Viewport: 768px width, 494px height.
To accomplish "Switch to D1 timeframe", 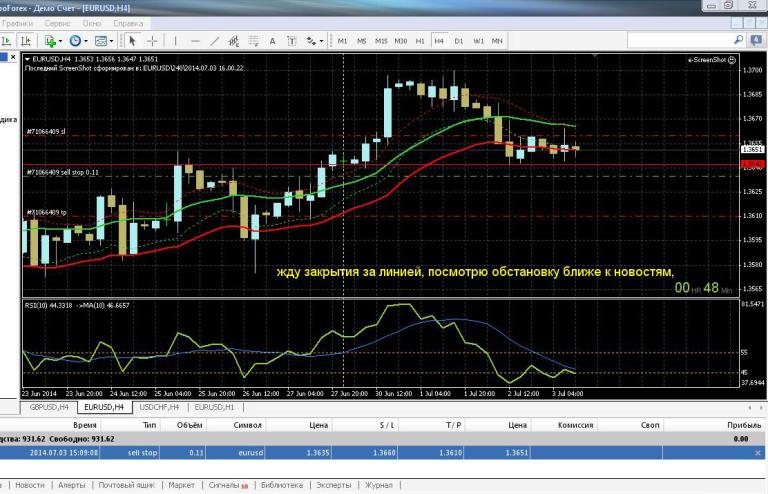I will (x=458, y=41).
